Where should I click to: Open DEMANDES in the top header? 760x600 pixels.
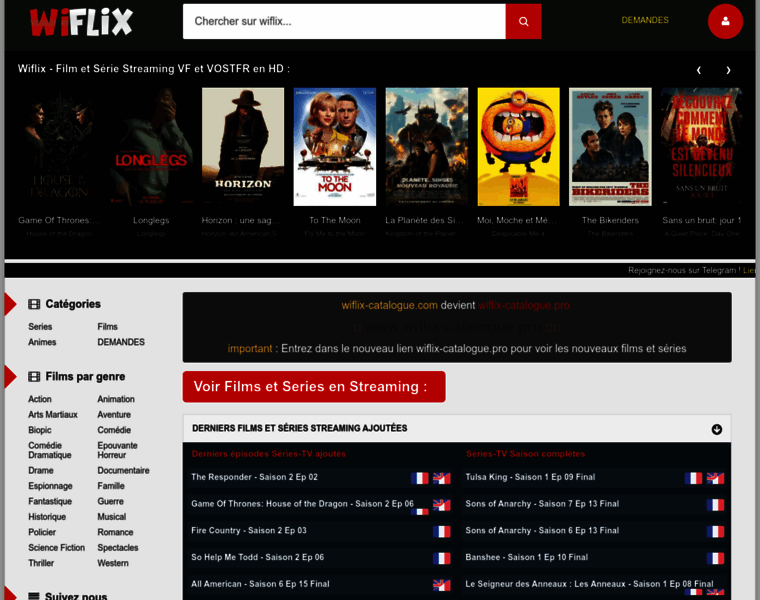coord(645,20)
